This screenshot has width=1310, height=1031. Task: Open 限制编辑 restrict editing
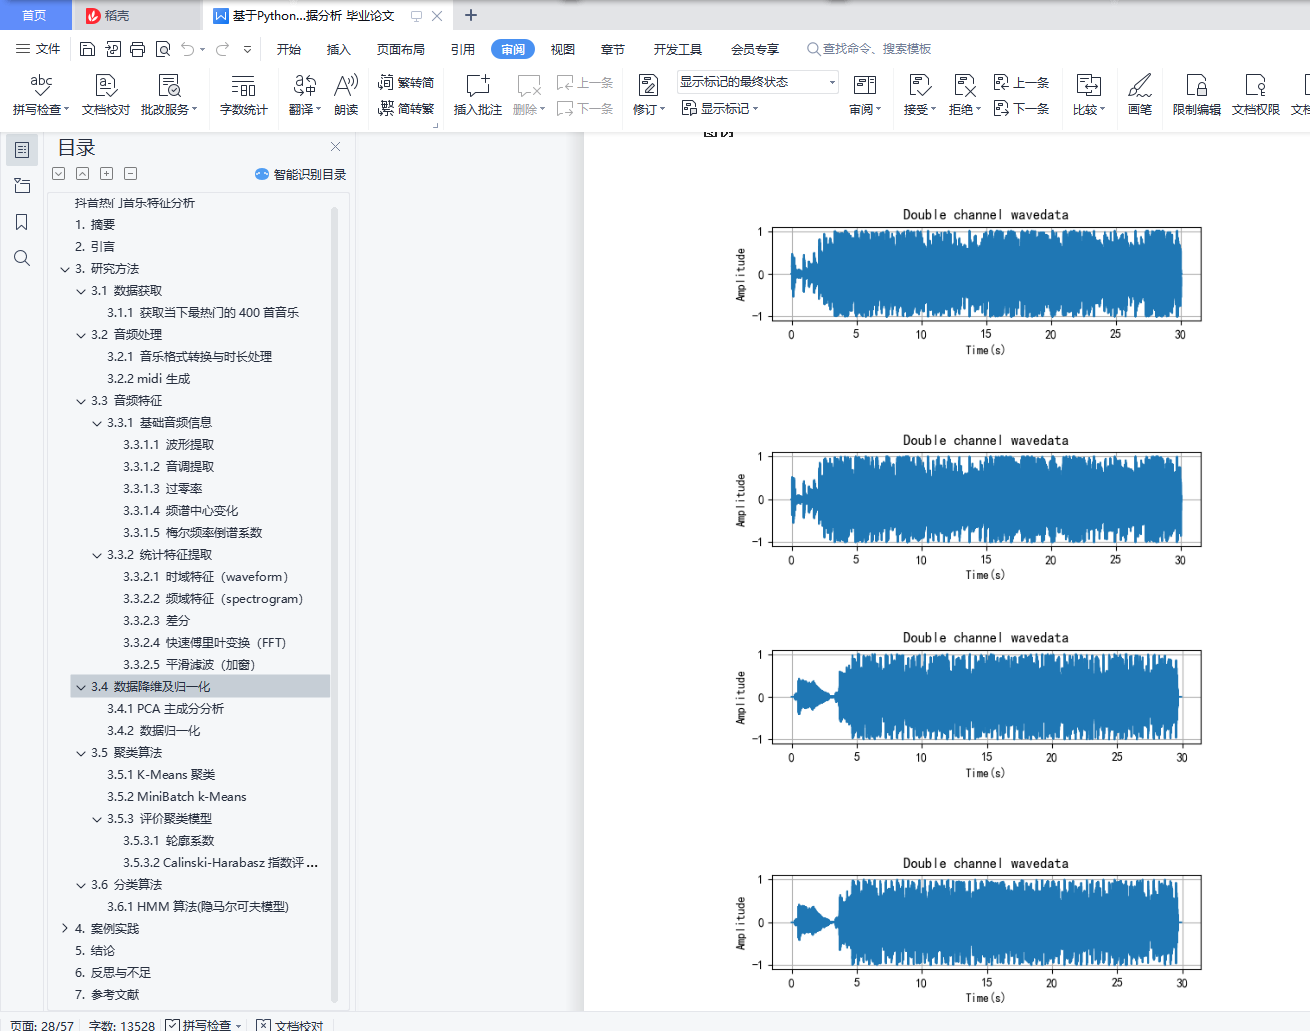point(1197,95)
